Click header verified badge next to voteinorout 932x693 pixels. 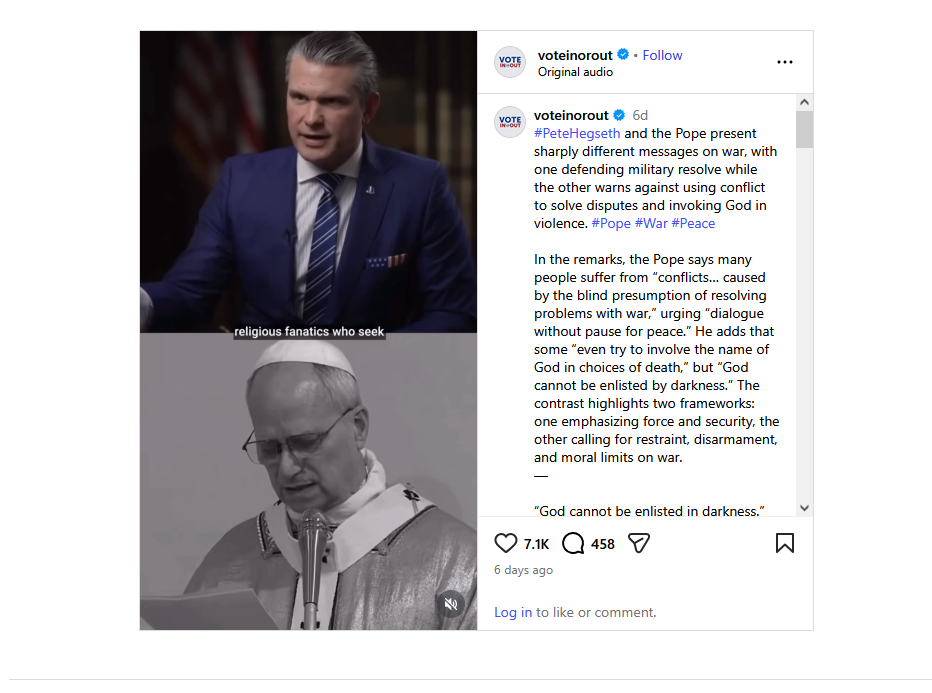point(623,55)
